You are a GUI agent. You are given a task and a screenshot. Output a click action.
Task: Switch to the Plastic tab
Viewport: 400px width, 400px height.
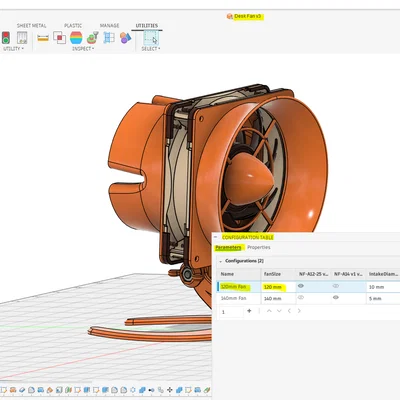pos(73,26)
